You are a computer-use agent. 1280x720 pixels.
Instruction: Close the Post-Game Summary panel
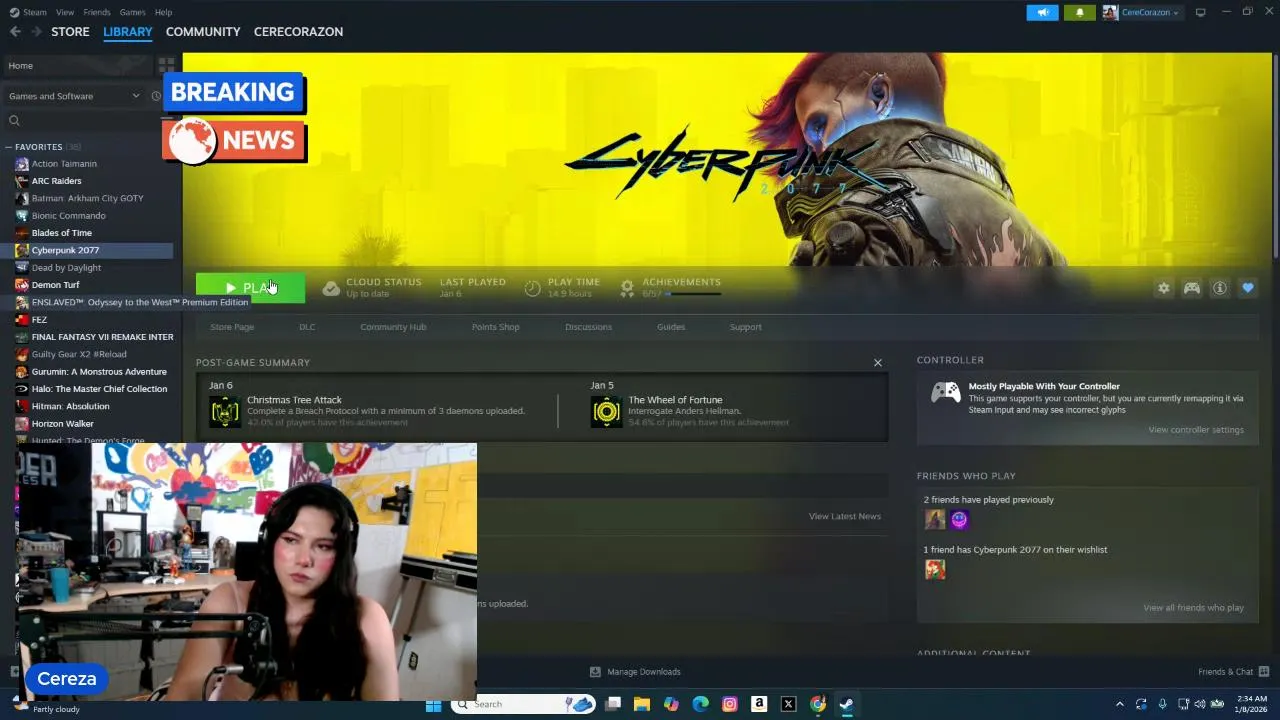878,362
